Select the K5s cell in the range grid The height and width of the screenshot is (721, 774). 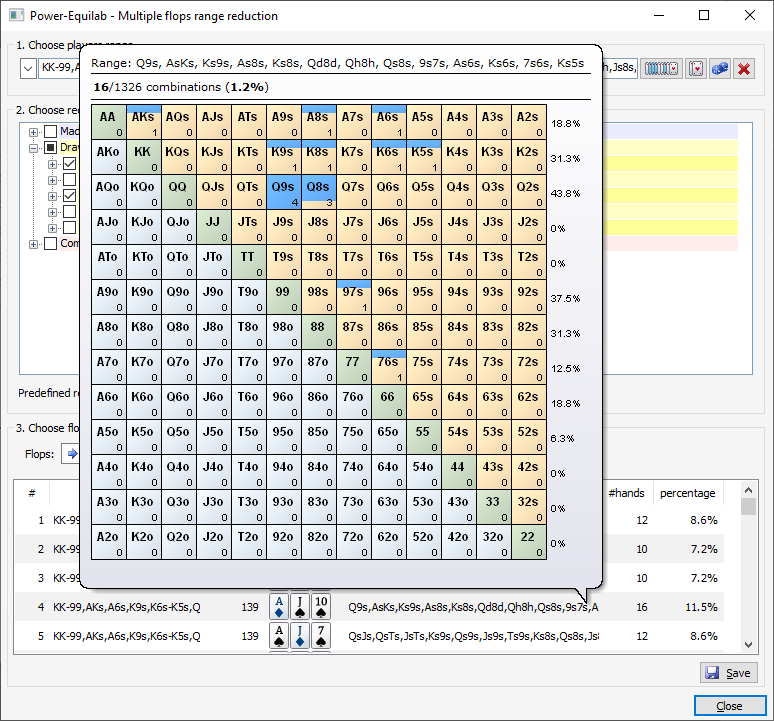click(x=424, y=157)
